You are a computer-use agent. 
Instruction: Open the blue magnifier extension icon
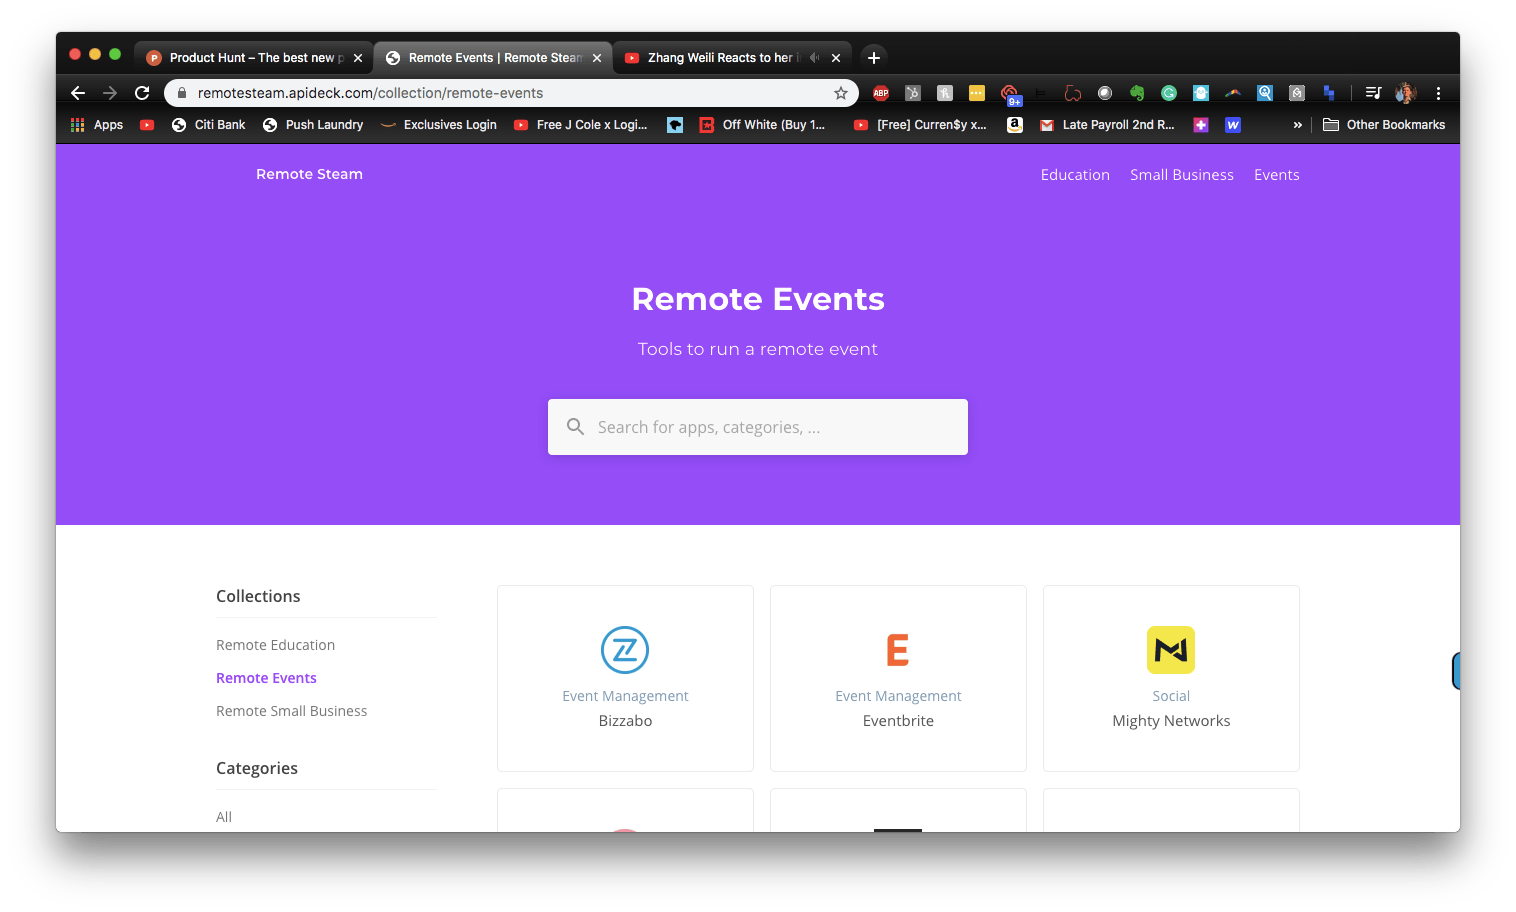[1265, 93]
